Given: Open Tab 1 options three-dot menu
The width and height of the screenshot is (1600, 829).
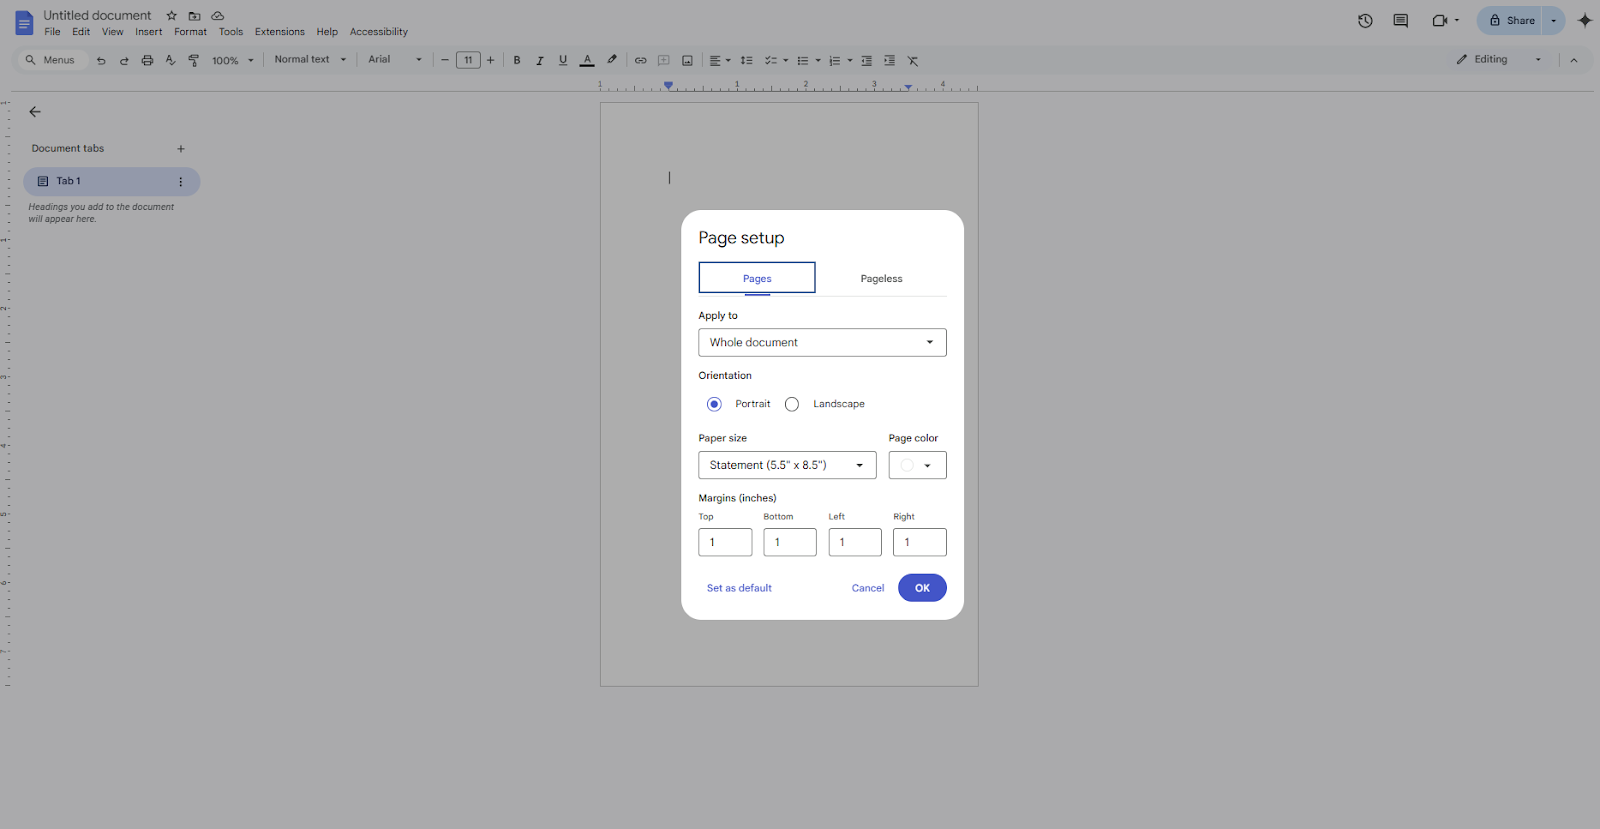Looking at the screenshot, I should pyautogui.click(x=181, y=182).
